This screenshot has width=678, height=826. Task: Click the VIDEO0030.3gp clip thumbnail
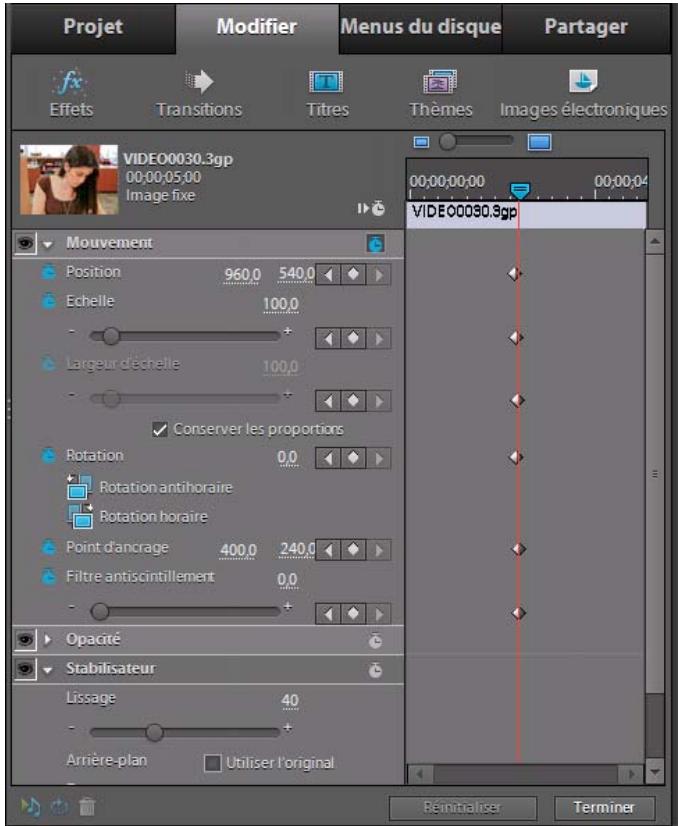pyautogui.click(x=69, y=180)
